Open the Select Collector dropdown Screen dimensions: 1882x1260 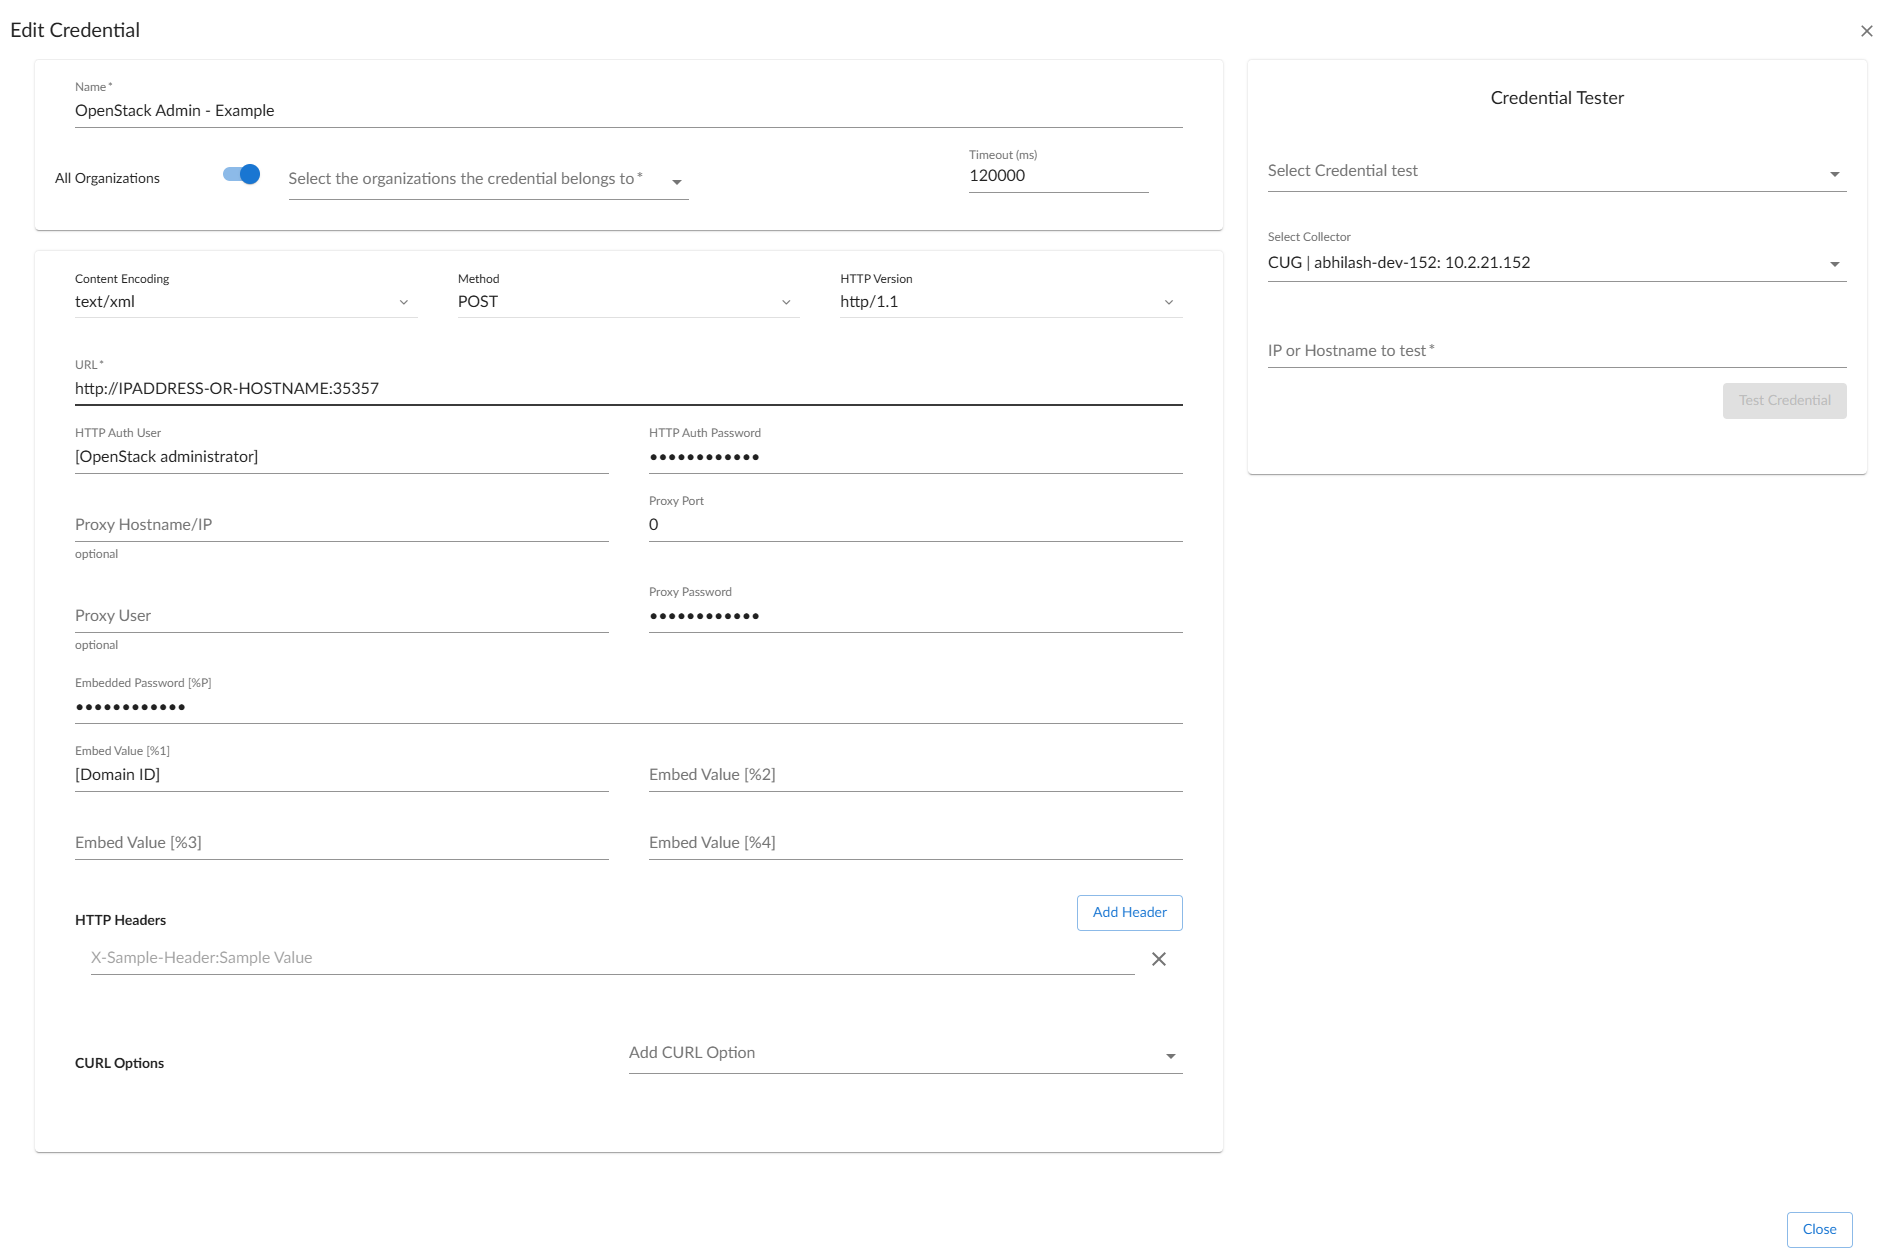(x=1555, y=263)
